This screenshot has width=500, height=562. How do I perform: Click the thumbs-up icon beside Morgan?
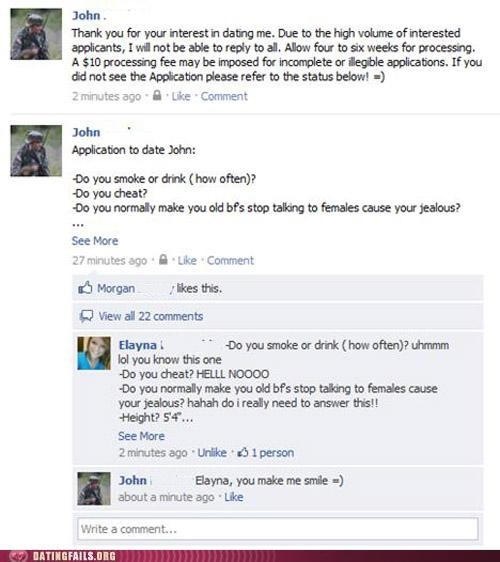point(85,287)
